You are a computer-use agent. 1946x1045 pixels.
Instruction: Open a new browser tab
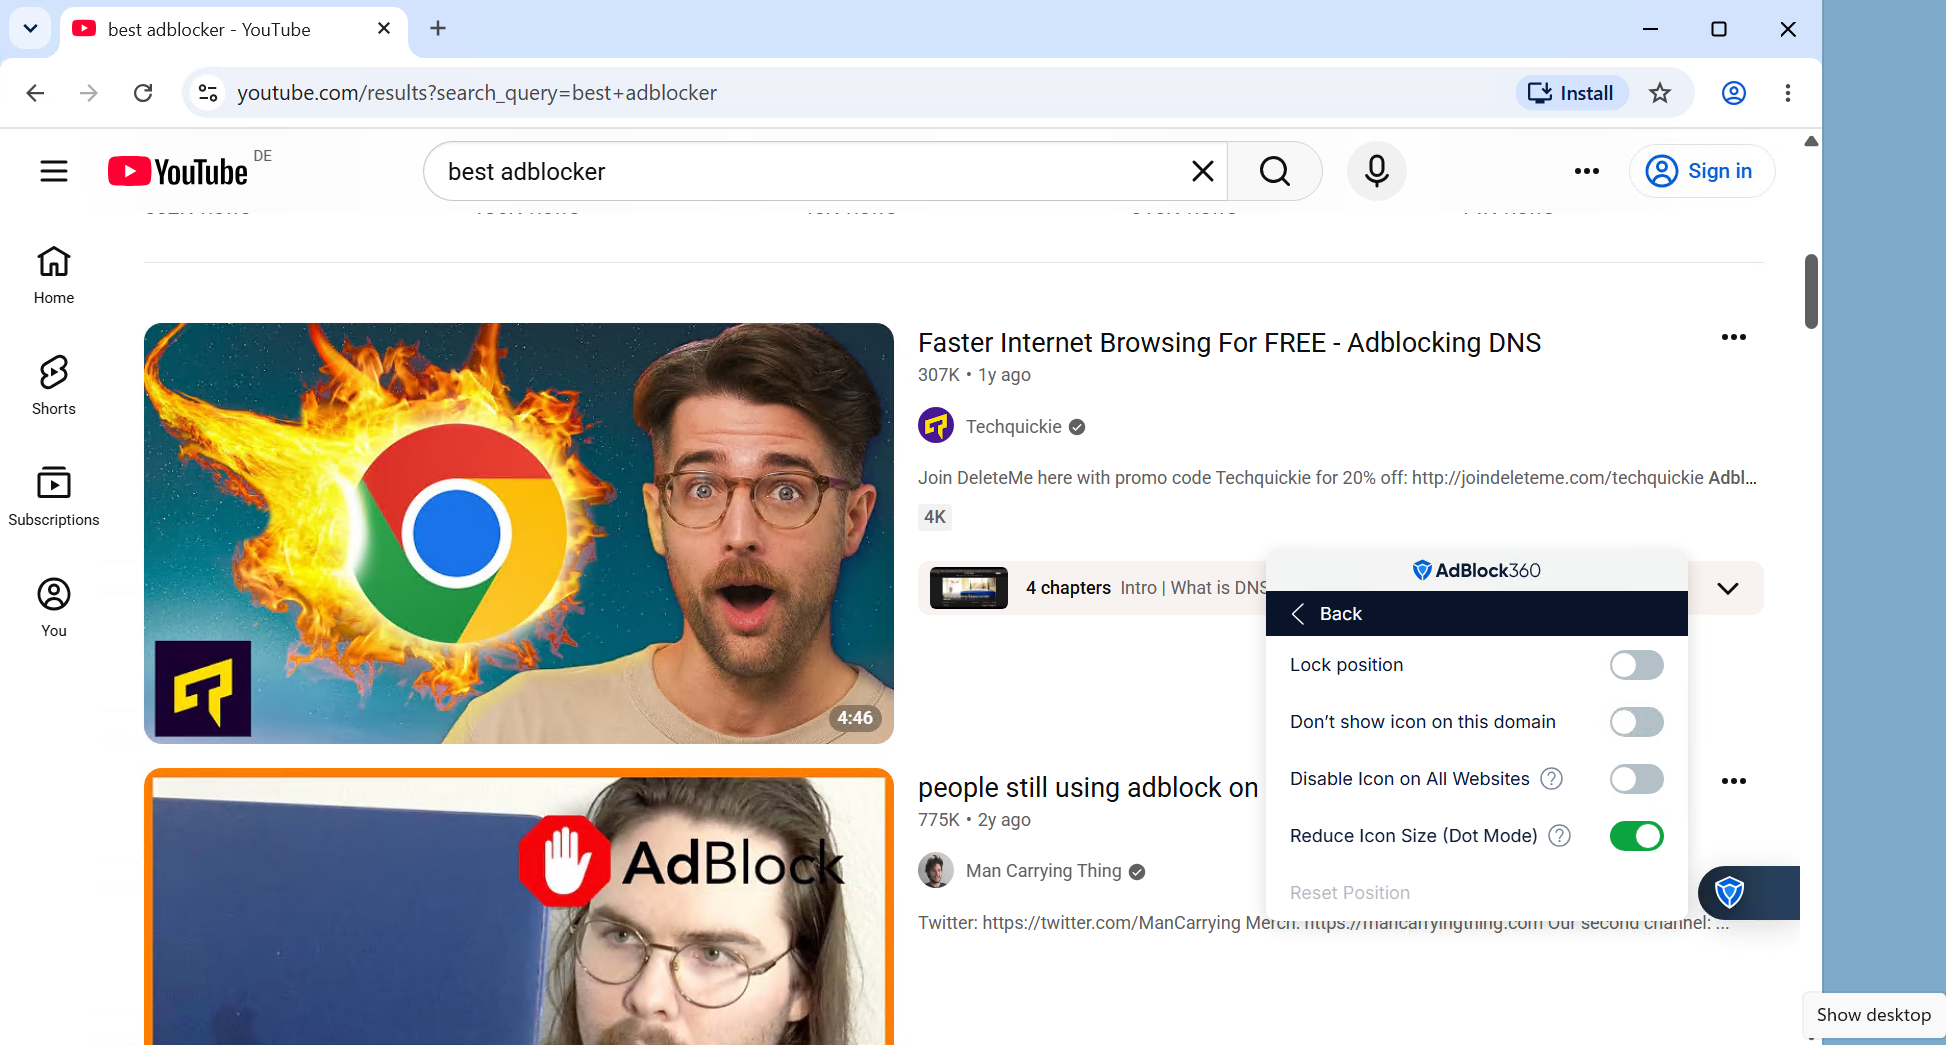438,29
